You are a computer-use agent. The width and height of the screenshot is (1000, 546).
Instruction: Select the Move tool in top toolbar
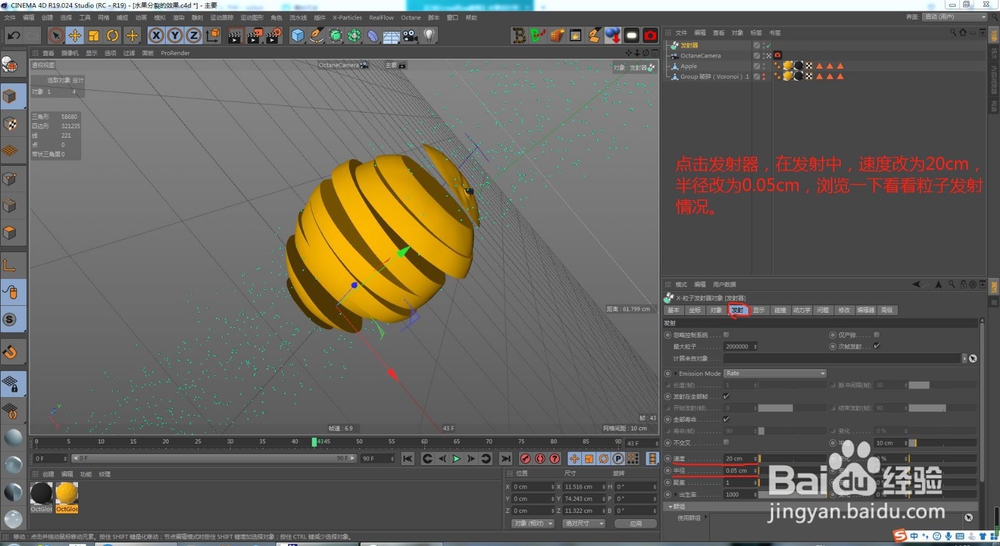click(x=75, y=36)
